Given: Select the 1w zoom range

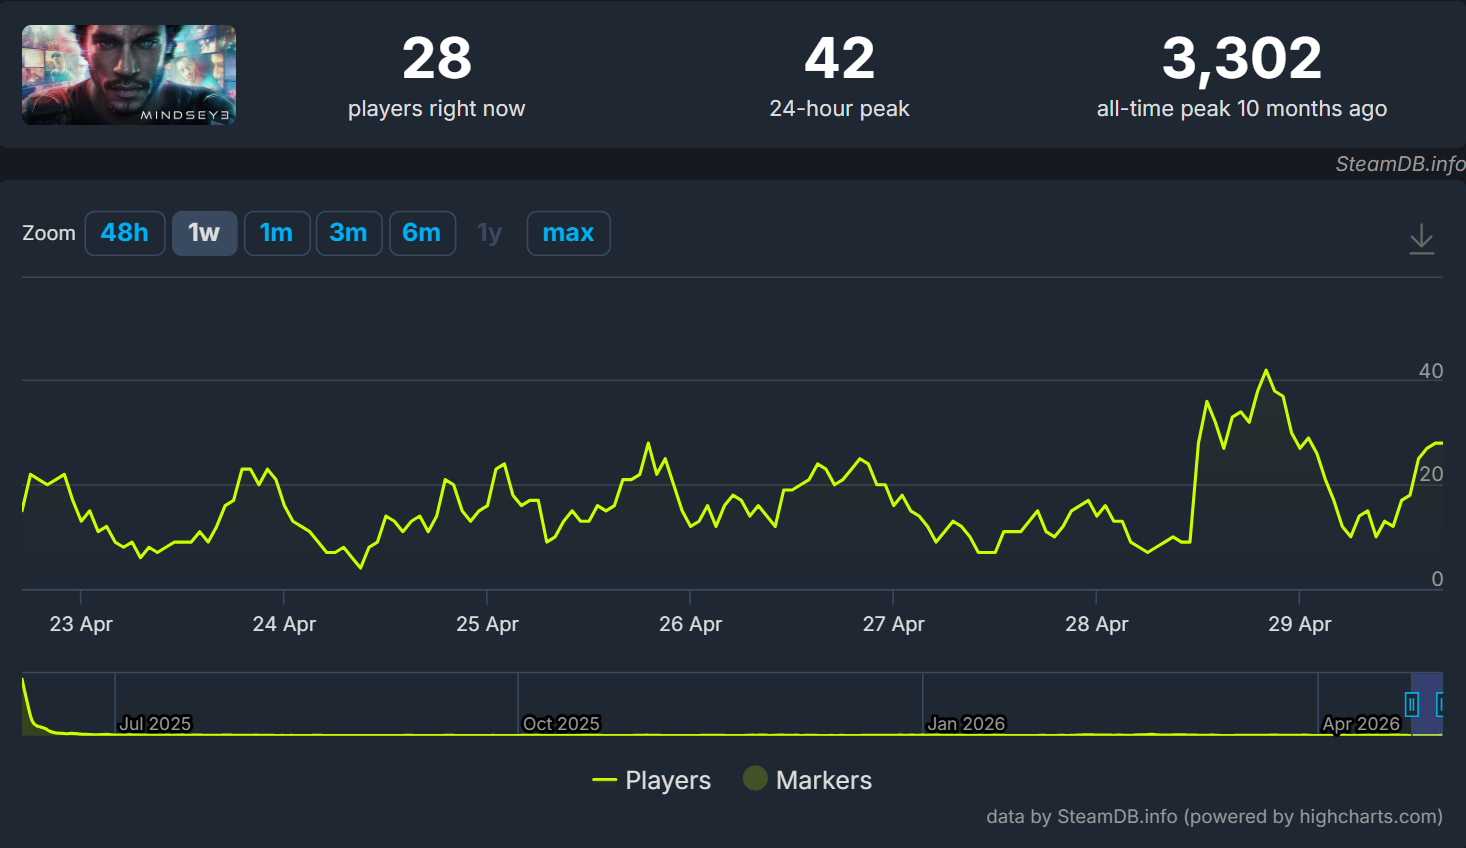Looking at the screenshot, I should [204, 233].
